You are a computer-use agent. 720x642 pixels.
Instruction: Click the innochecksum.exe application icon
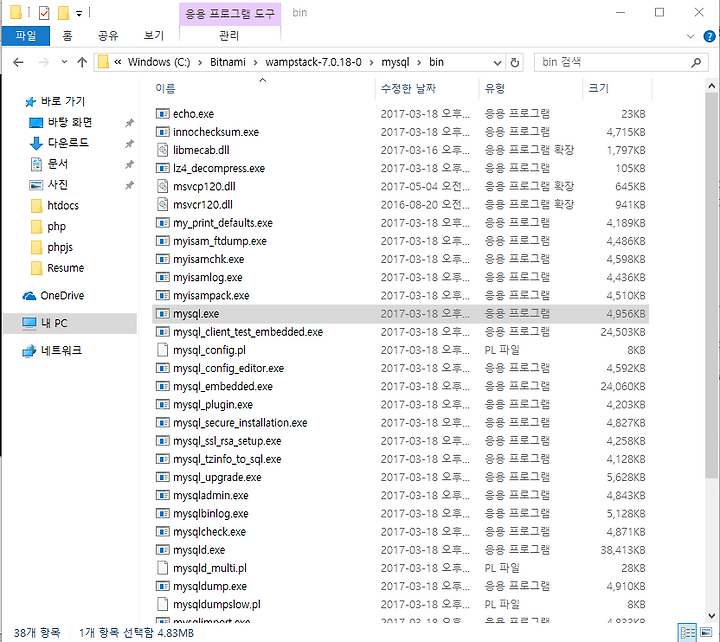pyautogui.click(x=163, y=132)
